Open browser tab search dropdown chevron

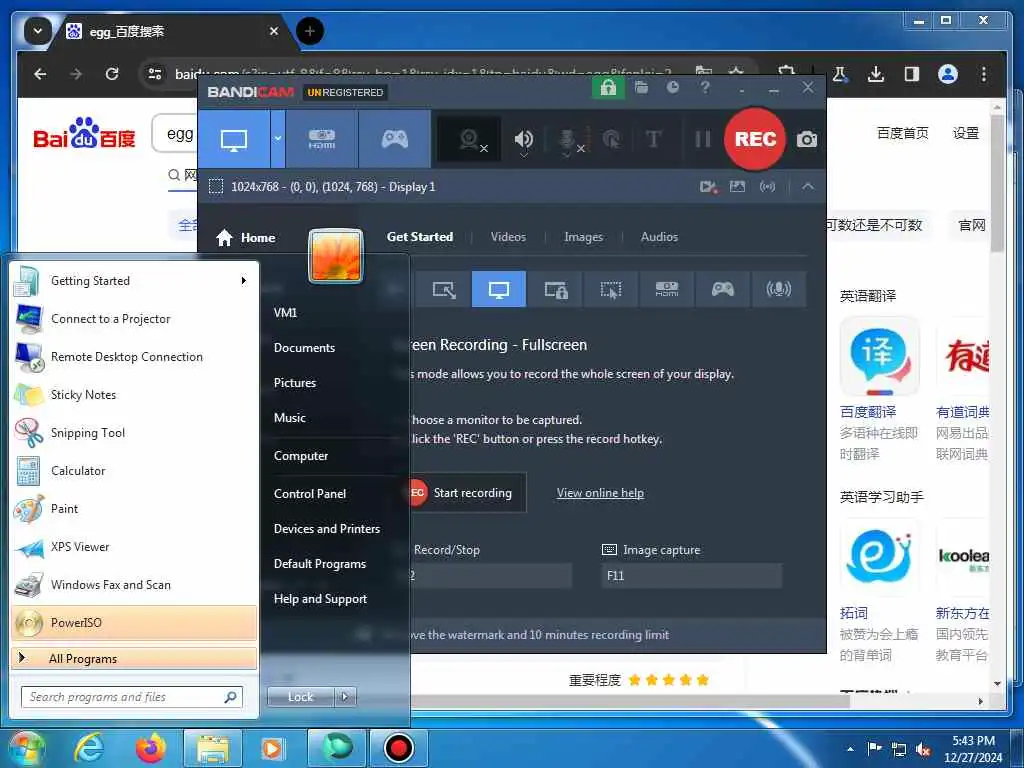[x=38, y=31]
